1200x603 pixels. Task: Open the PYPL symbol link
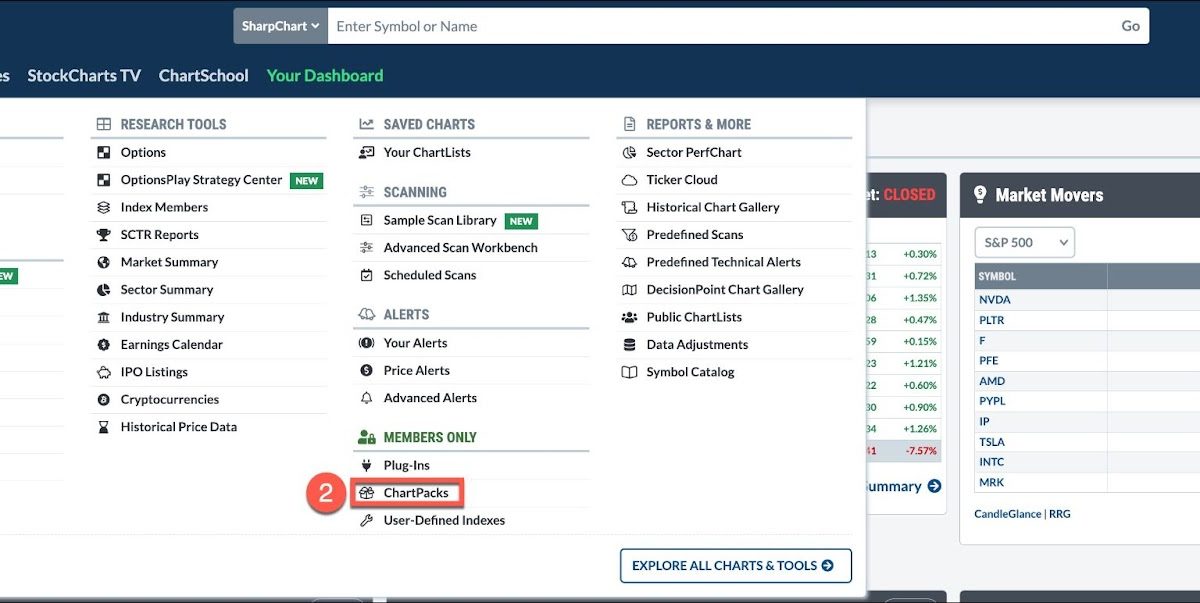[992, 401]
